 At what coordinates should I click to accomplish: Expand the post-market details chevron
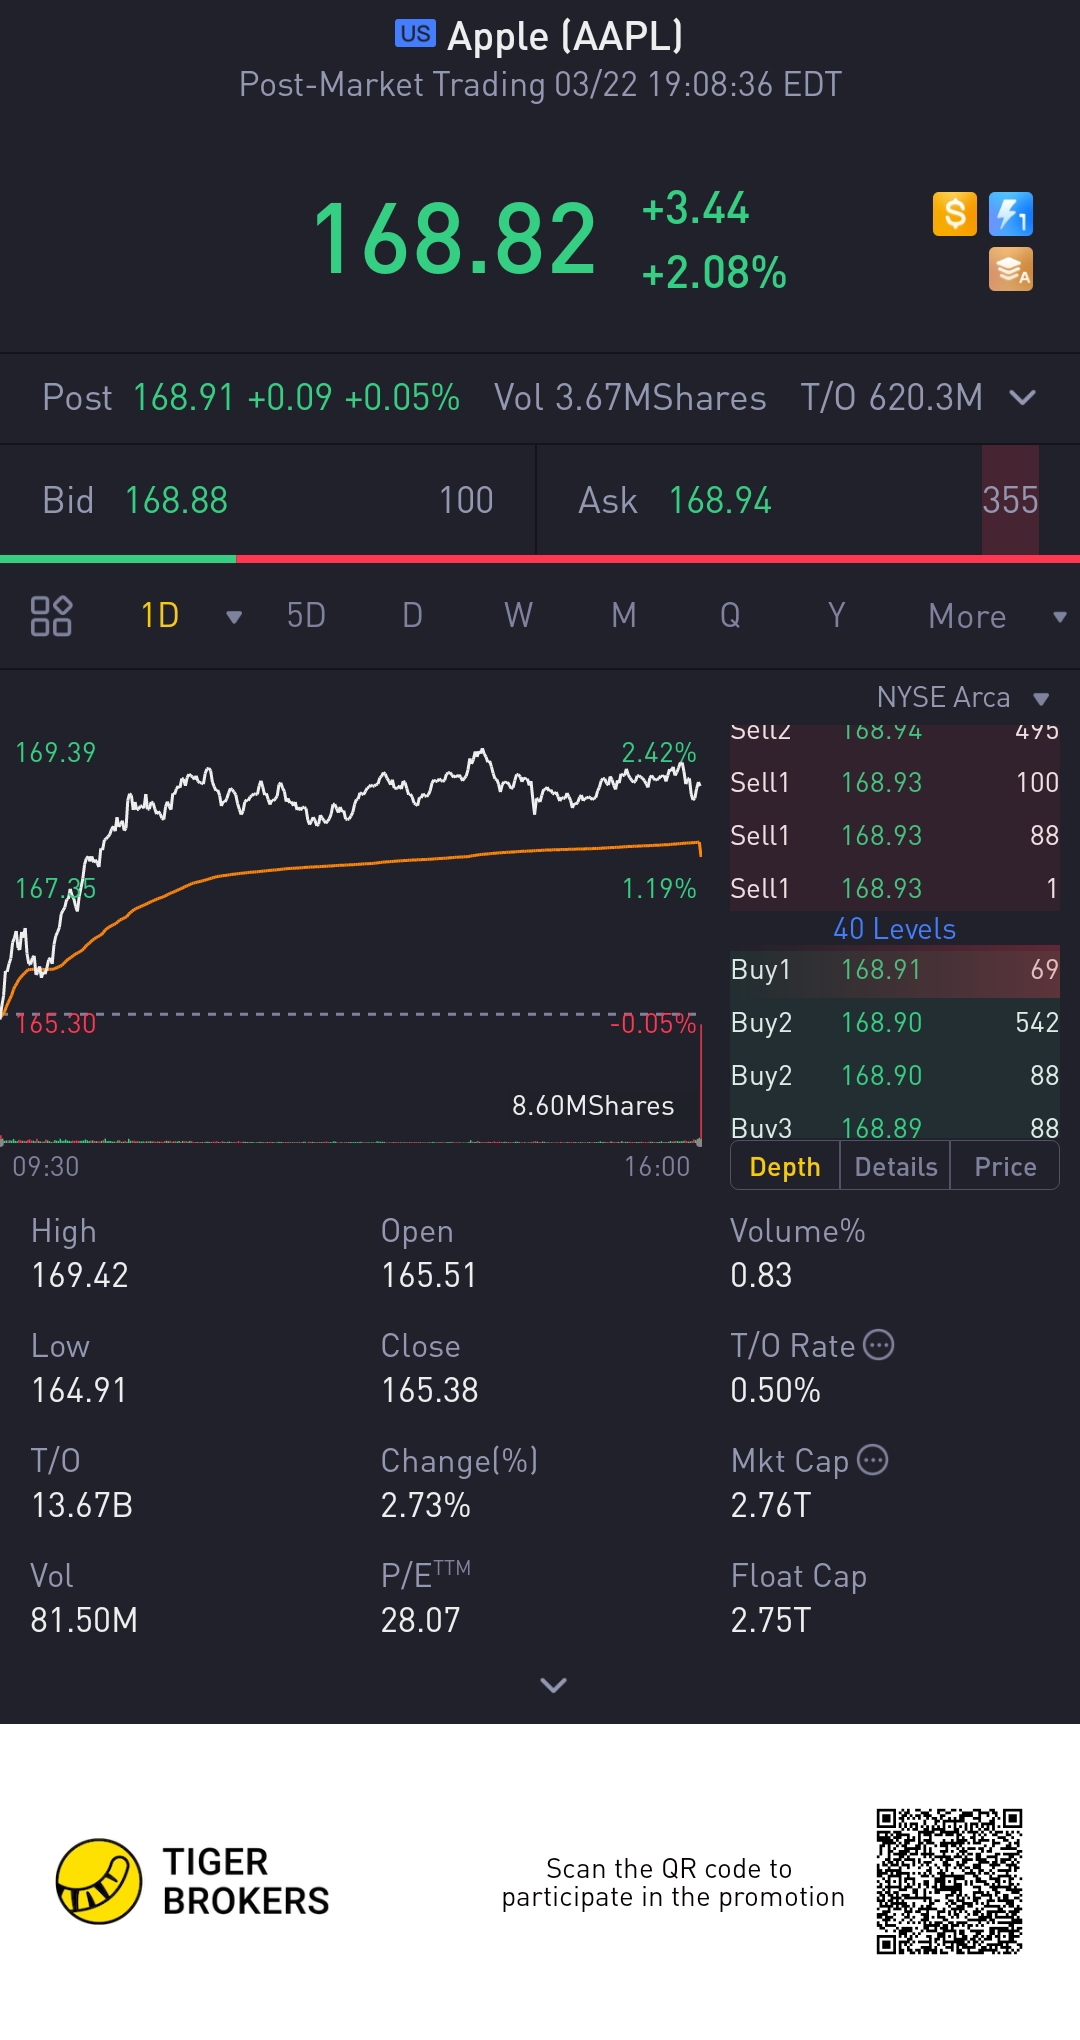click(1022, 398)
